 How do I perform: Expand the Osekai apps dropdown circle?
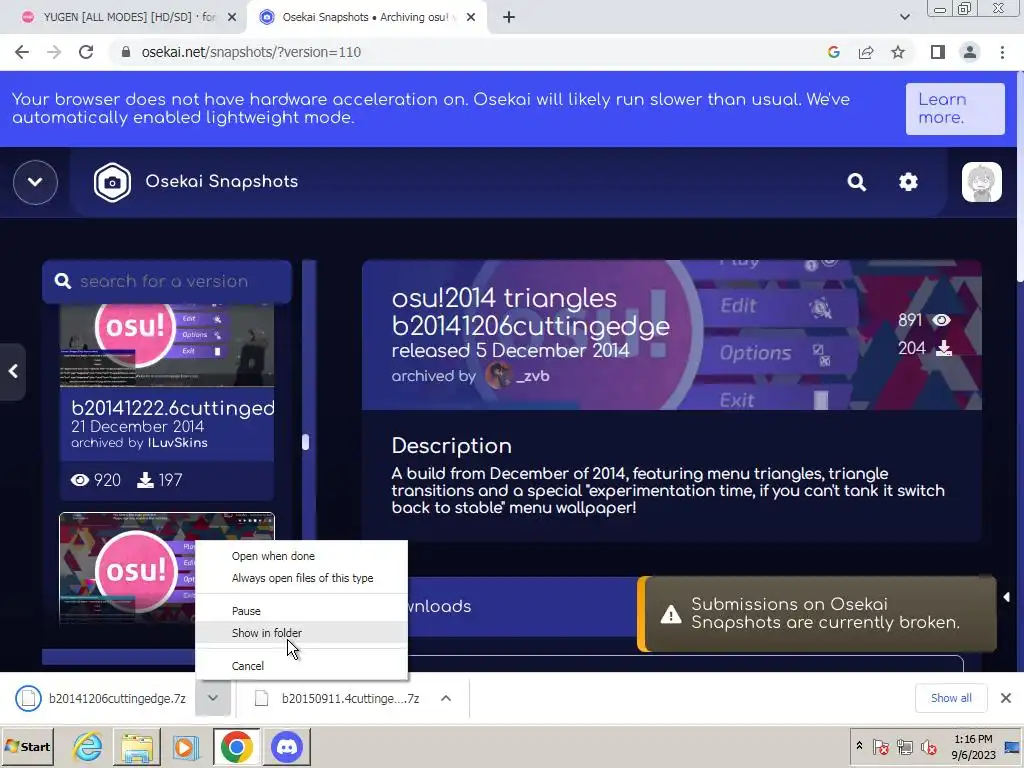click(x=35, y=182)
